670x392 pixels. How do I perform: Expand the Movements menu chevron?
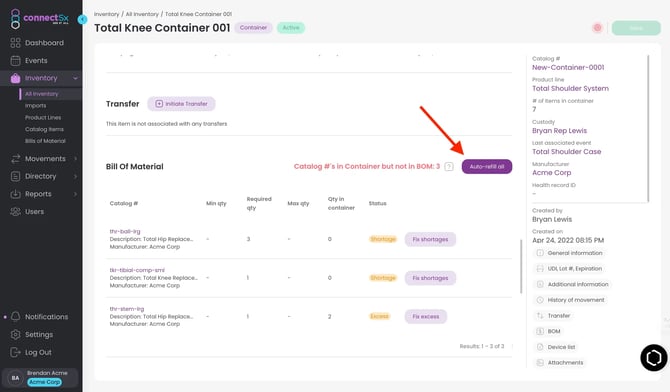tap(75, 159)
